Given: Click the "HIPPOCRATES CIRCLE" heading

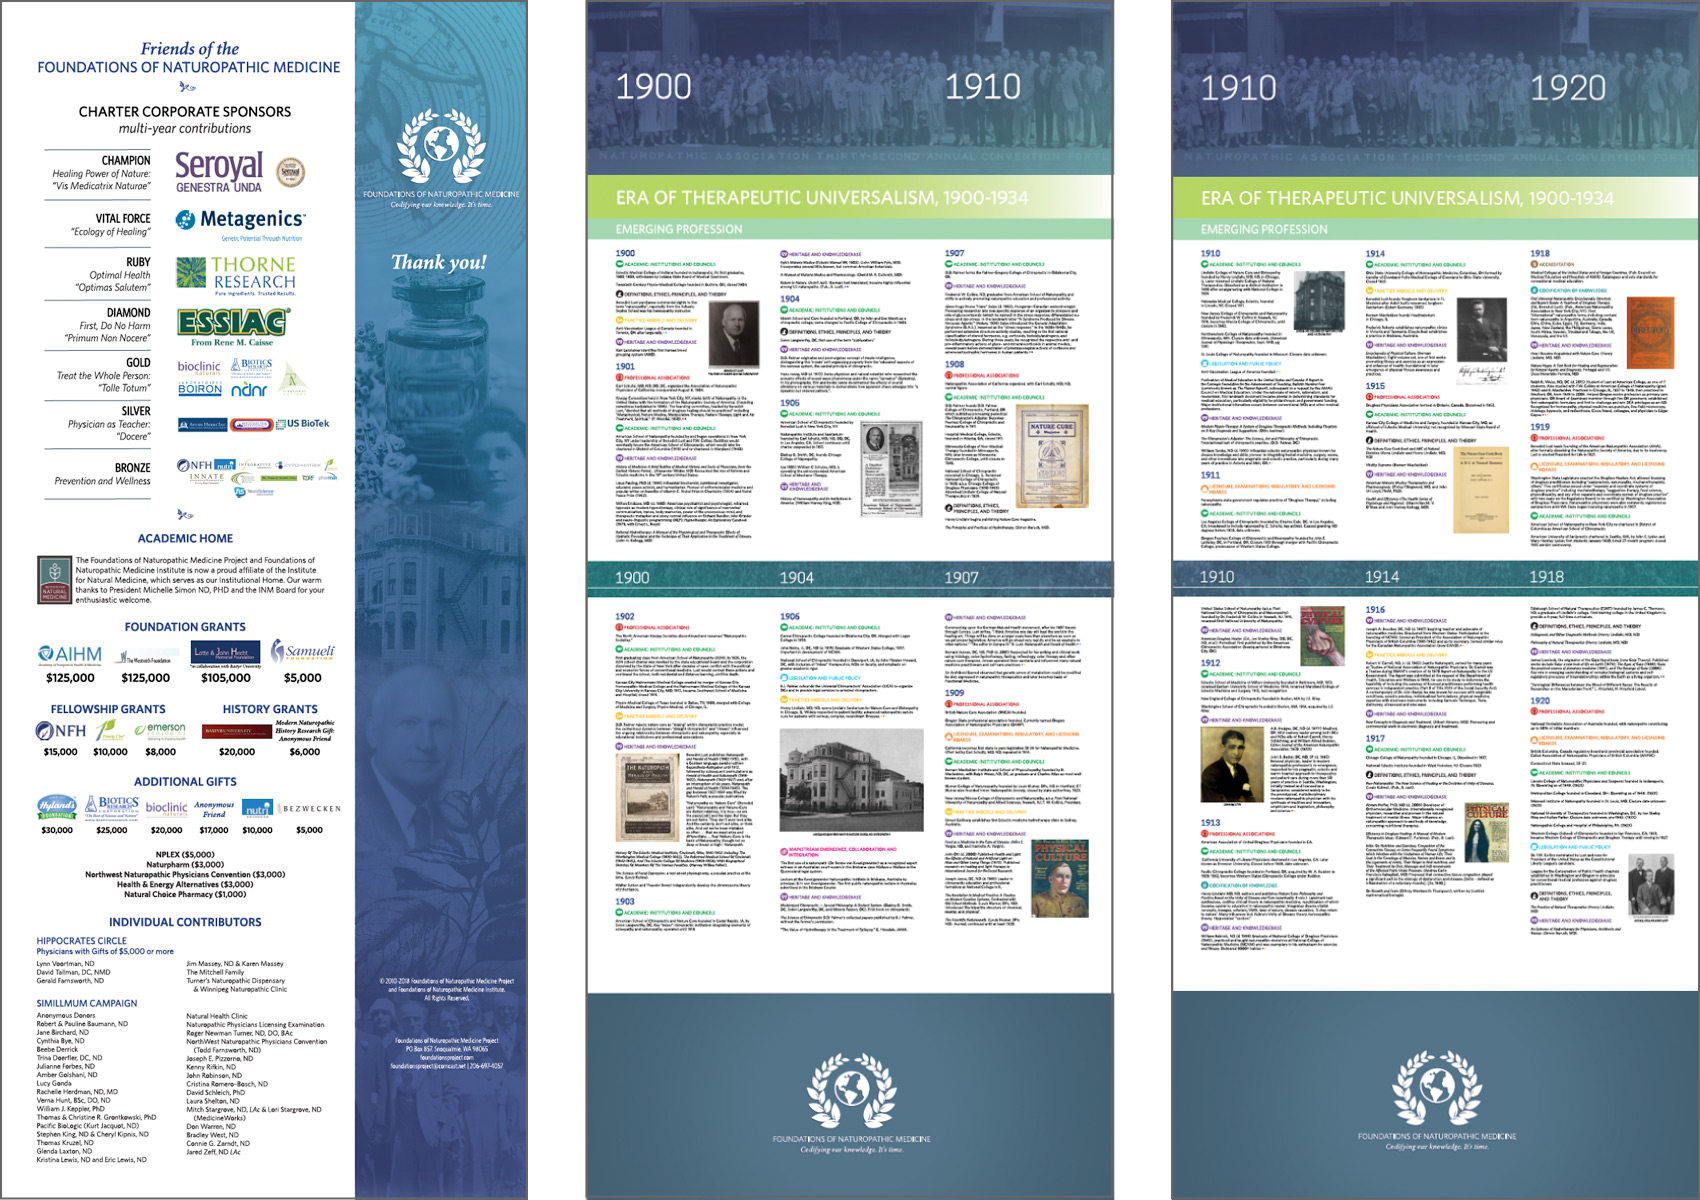Looking at the screenshot, I should (82, 941).
